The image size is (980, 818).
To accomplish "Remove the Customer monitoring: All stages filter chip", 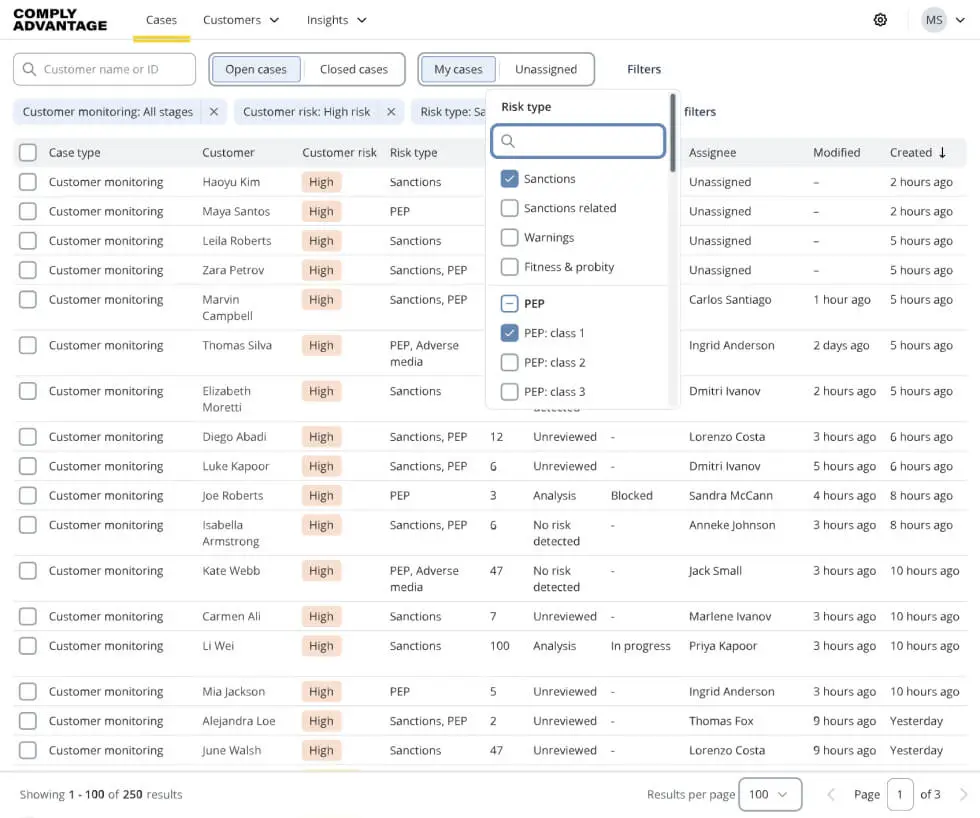I will (x=213, y=111).
